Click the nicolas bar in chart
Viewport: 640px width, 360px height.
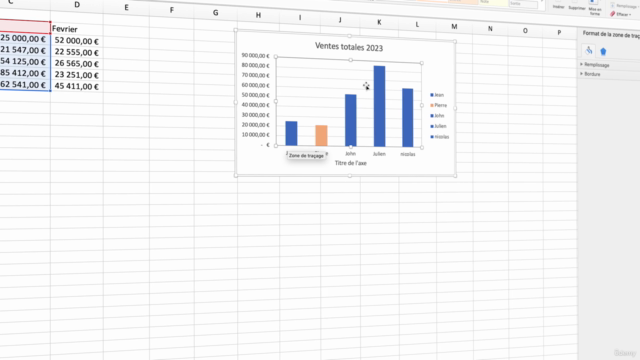[x=407, y=118]
